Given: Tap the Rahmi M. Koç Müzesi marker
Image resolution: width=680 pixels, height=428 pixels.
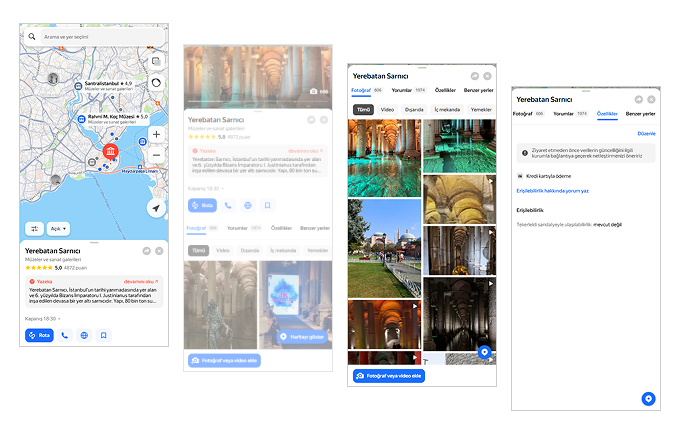Looking at the screenshot, I should (x=81, y=119).
